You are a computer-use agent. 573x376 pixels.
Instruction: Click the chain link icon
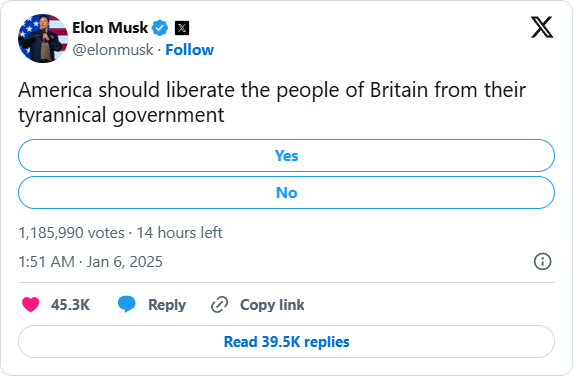click(220, 305)
